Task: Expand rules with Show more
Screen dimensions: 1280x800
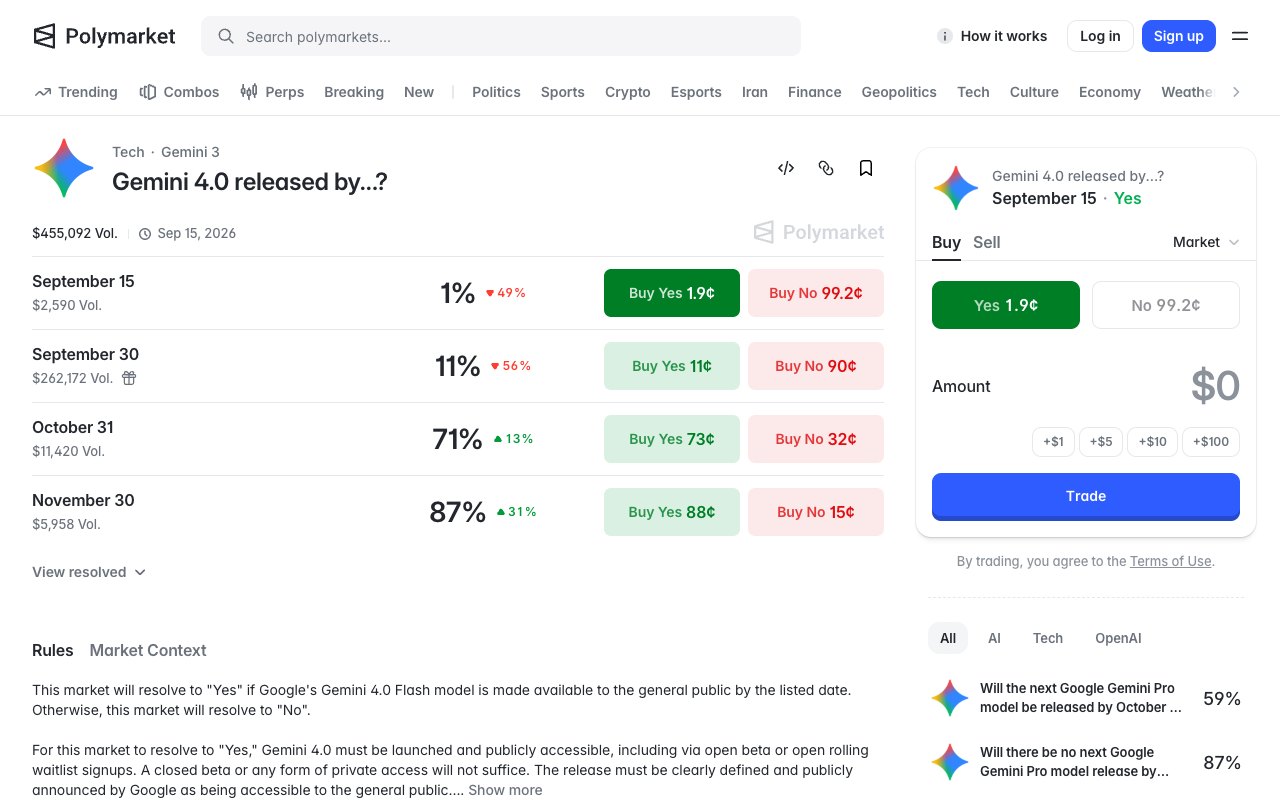Action: [x=505, y=790]
